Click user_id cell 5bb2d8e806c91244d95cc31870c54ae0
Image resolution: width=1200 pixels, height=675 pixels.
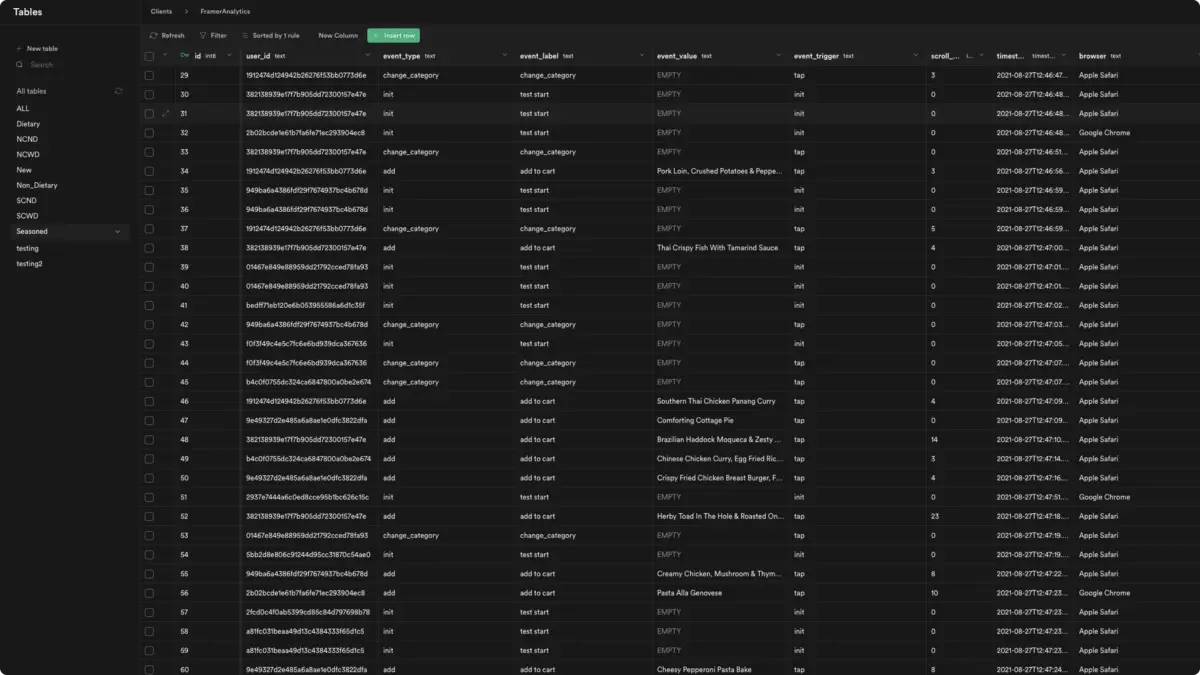pyautogui.click(x=308, y=554)
